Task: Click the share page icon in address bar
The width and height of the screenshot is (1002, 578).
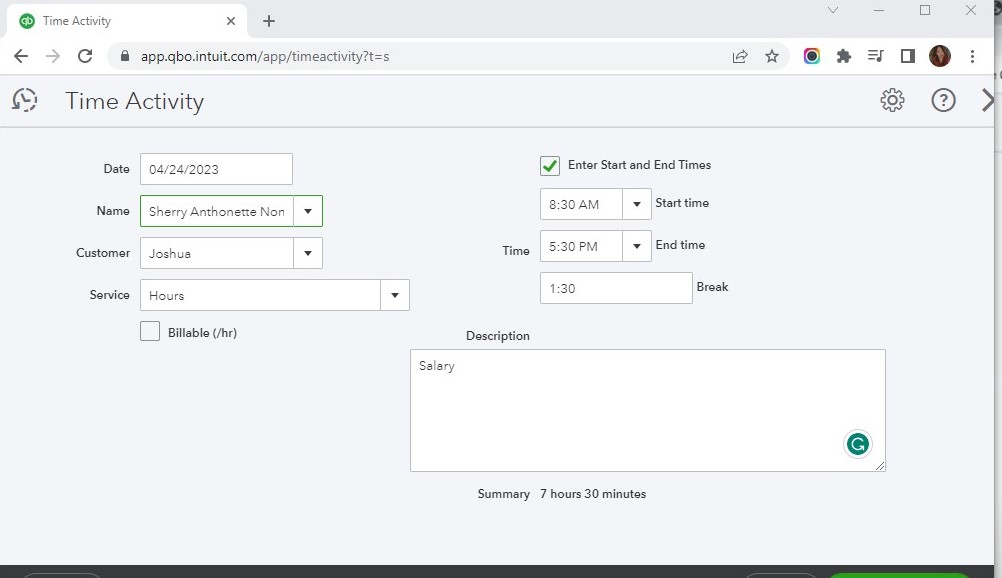Action: coord(740,56)
